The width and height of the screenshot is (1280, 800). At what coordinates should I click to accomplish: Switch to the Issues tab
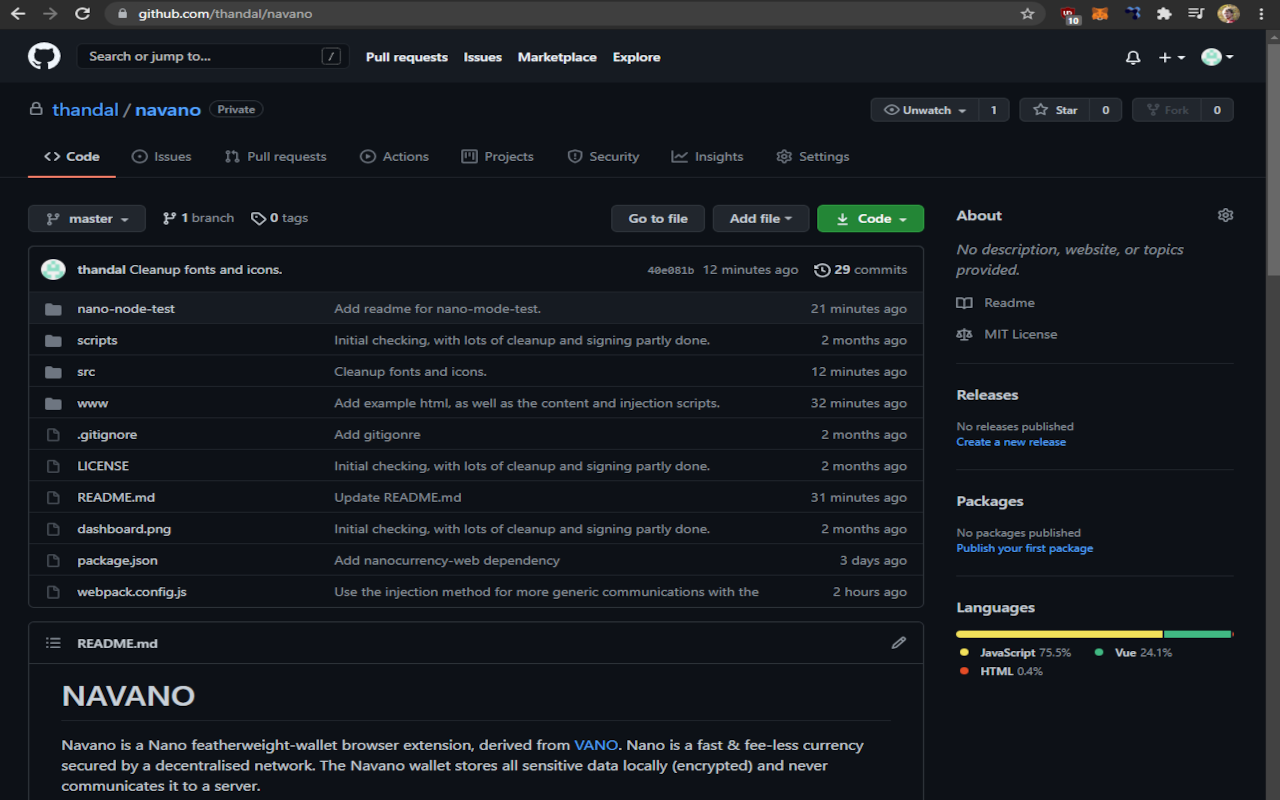pos(161,157)
